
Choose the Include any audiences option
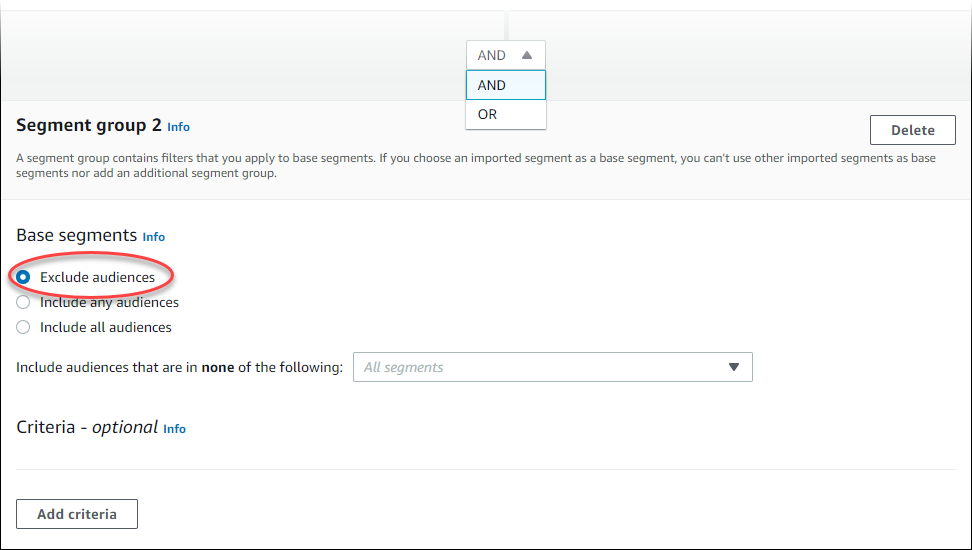pos(24,302)
